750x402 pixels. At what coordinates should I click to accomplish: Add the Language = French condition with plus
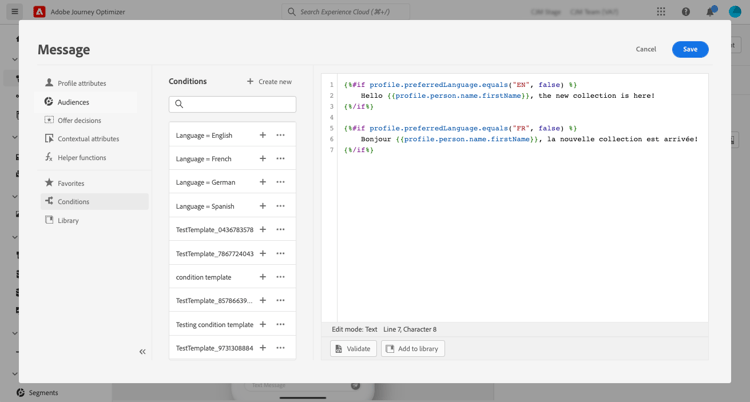pos(263,159)
